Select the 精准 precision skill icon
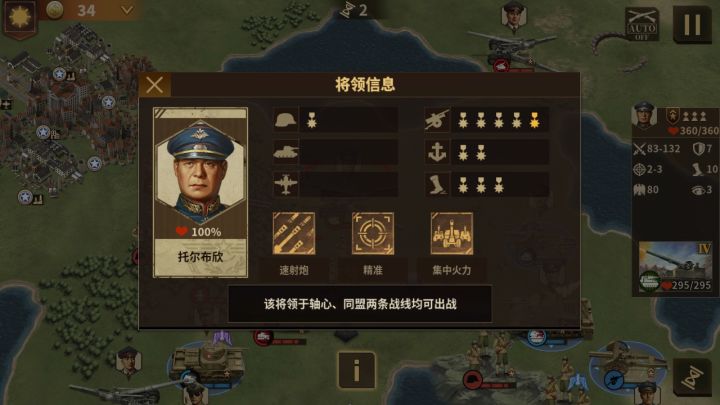This screenshot has height=405, width=720. click(373, 233)
